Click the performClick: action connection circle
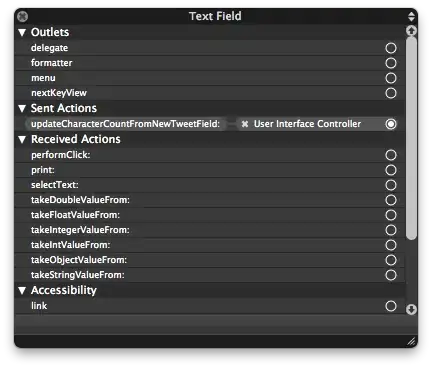 click(391, 155)
